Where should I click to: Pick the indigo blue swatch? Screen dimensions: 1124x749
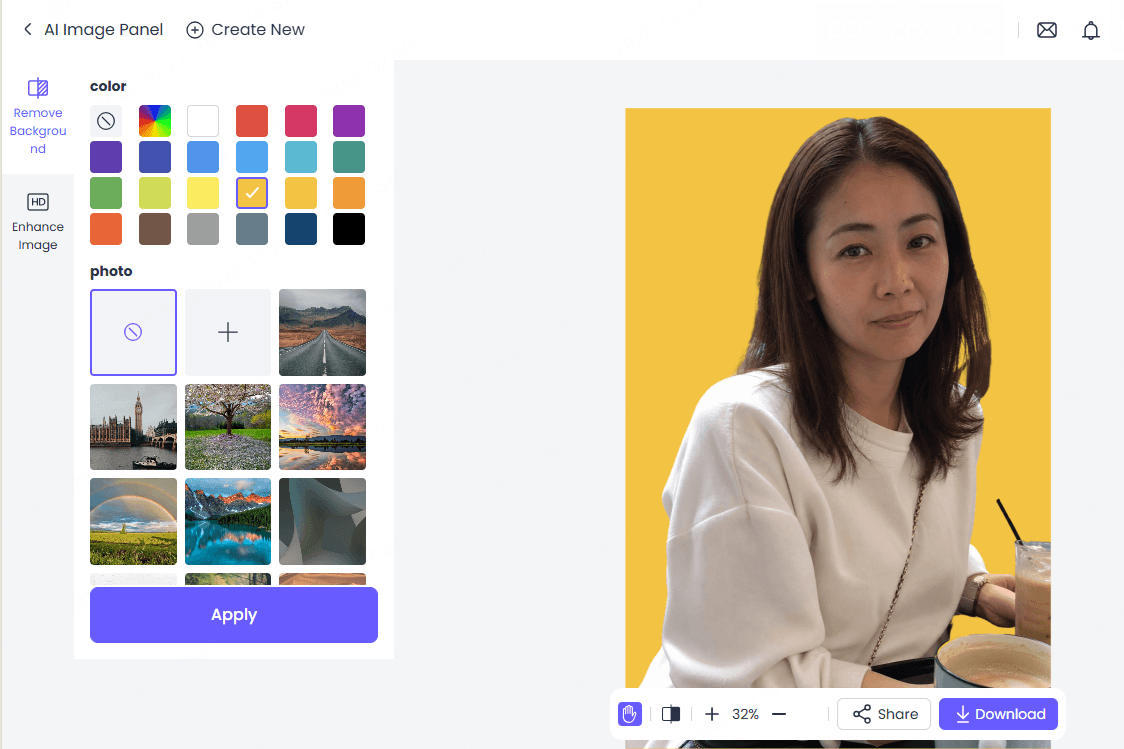click(x=155, y=157)
